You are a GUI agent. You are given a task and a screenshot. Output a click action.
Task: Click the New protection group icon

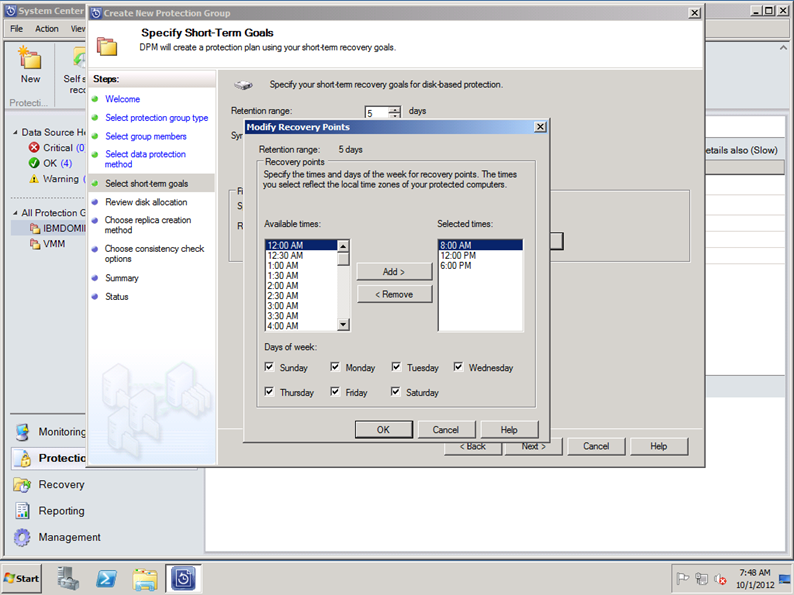[x=29, y=57]
